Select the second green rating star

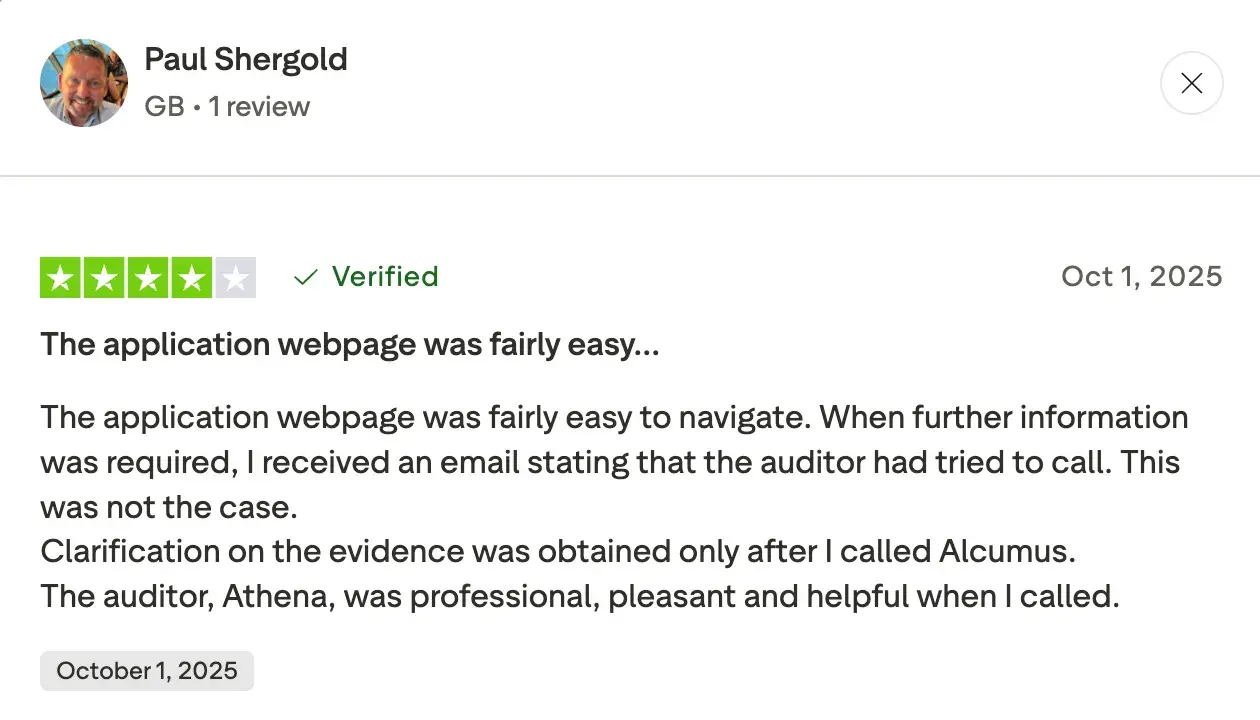click(x=104, y=278)
